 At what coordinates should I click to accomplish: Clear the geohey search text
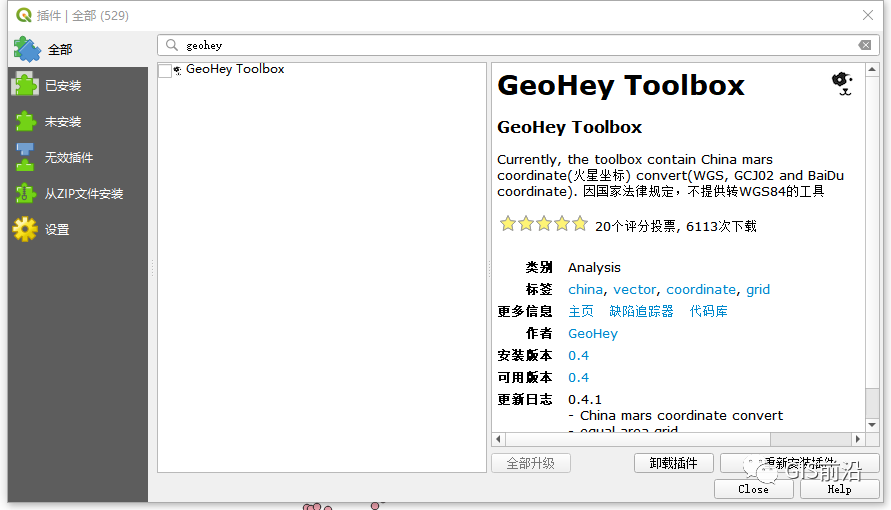click(865, 45)
